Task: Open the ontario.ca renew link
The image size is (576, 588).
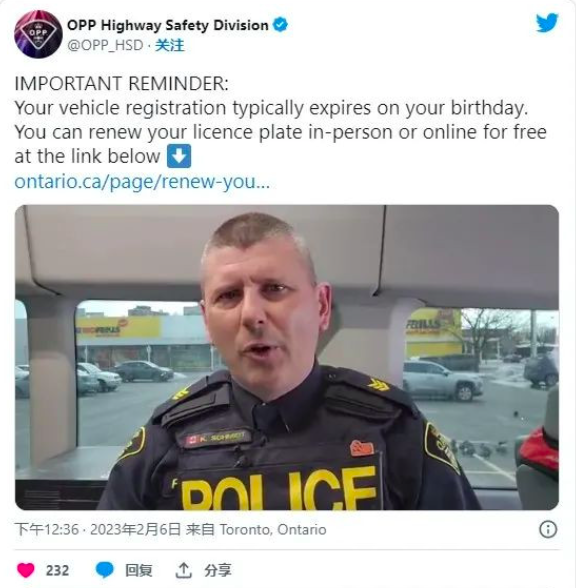Action: click(142, 182)
